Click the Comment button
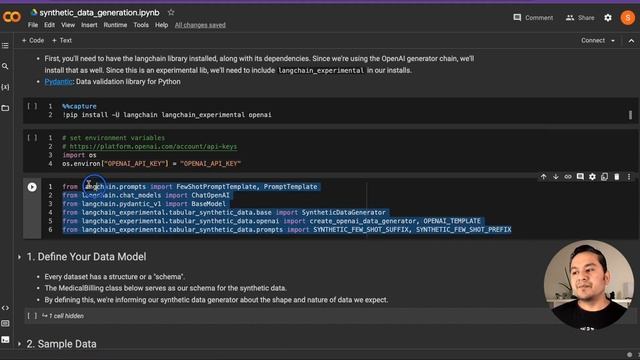The width and height of the screenshot is (640, 360). tap(533, 18)
